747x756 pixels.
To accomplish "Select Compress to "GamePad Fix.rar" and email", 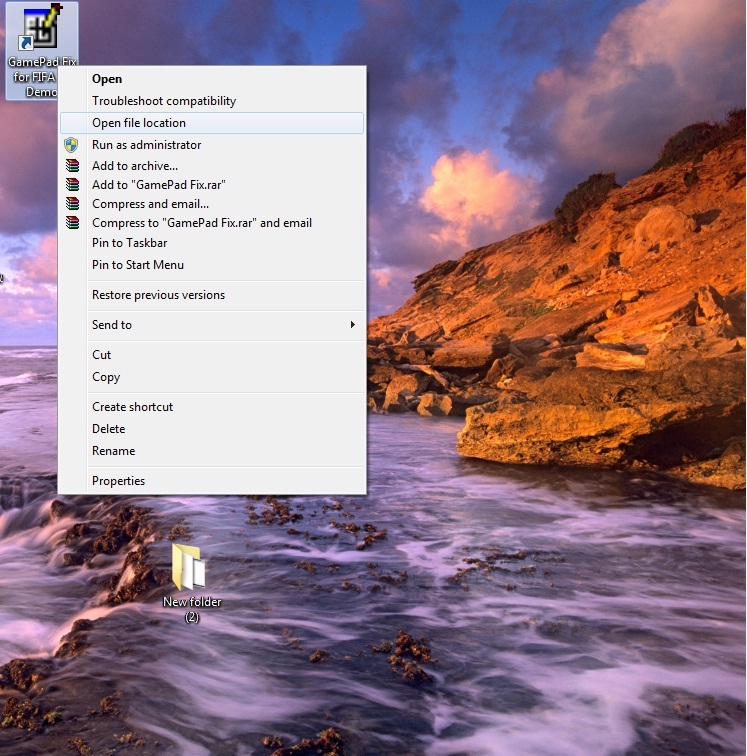I will pos(212,223).
